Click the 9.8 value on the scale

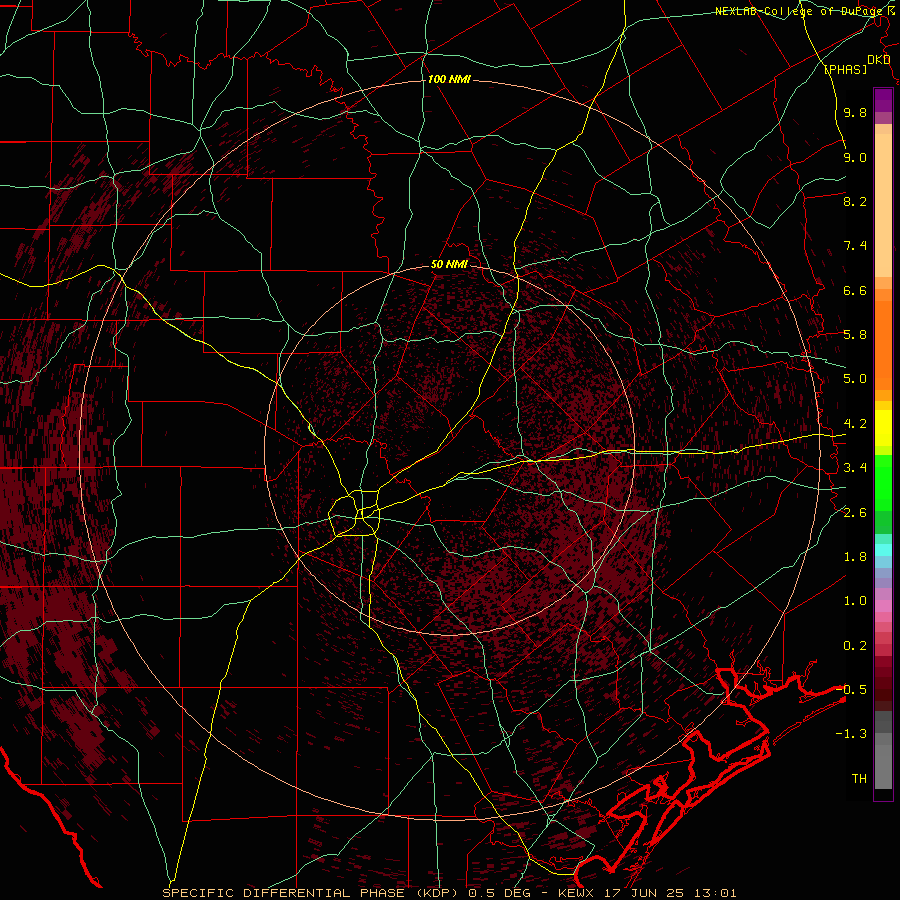click(855, 112)
